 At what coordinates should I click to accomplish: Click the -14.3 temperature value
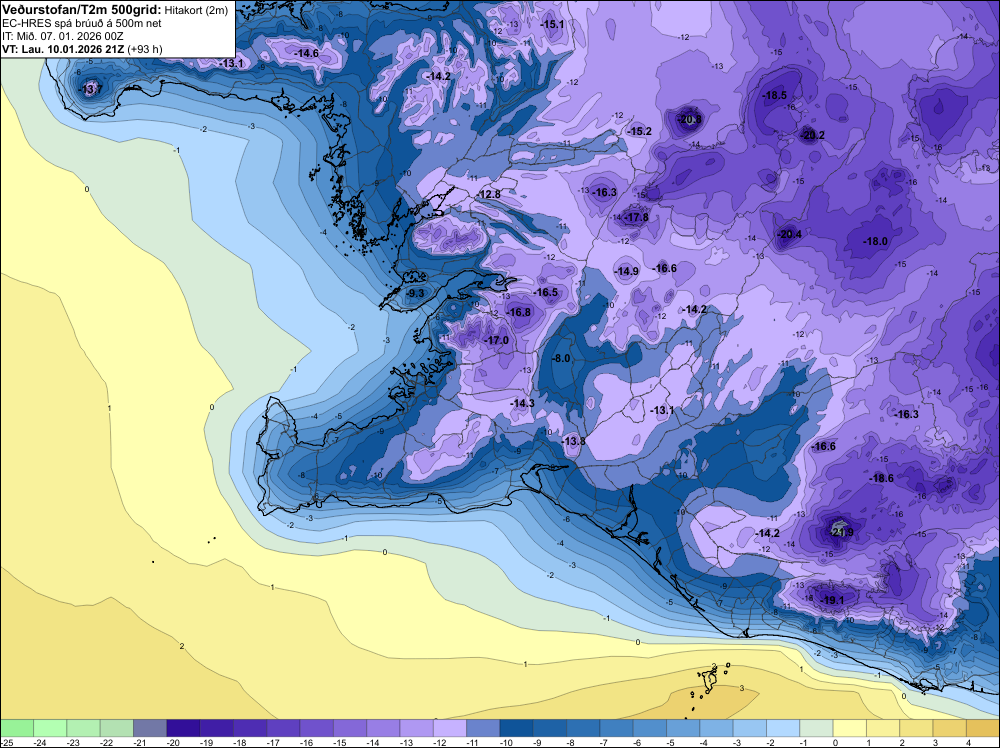pos(522,403)
